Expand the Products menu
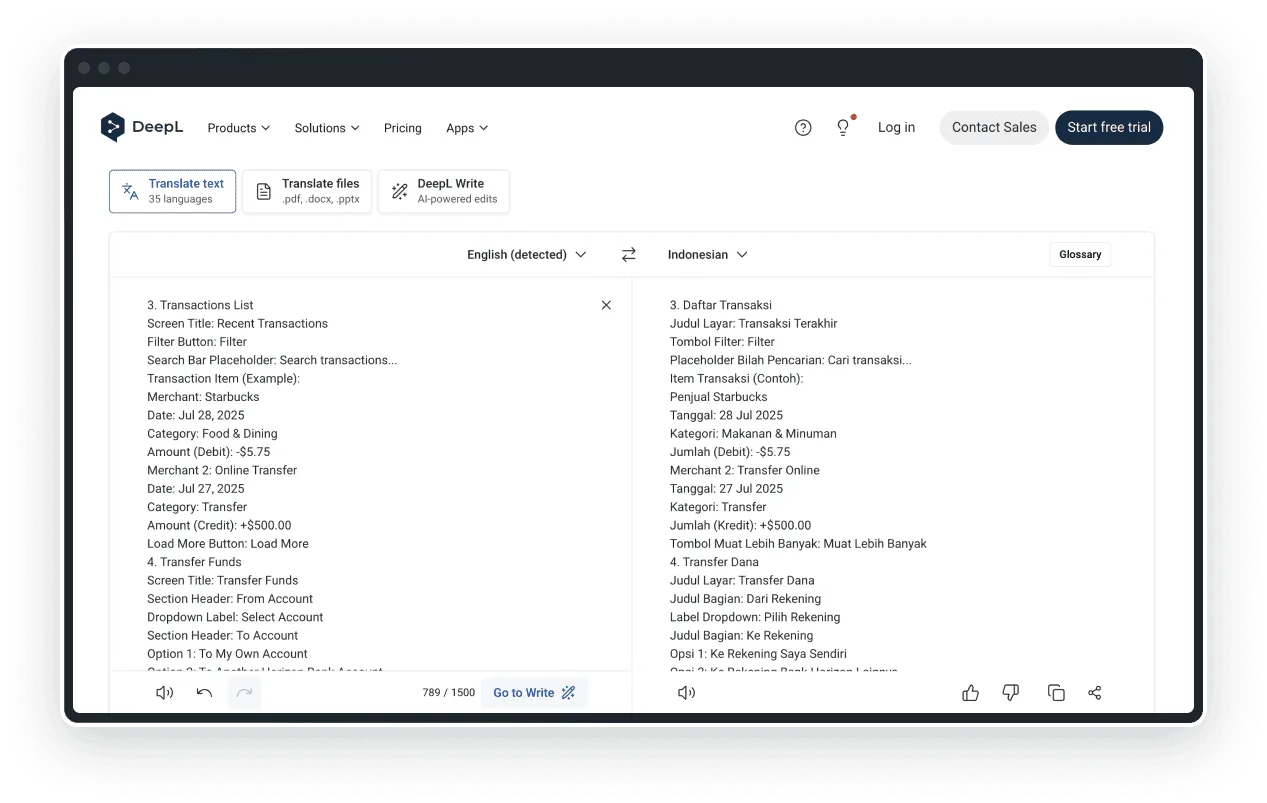 238,128
